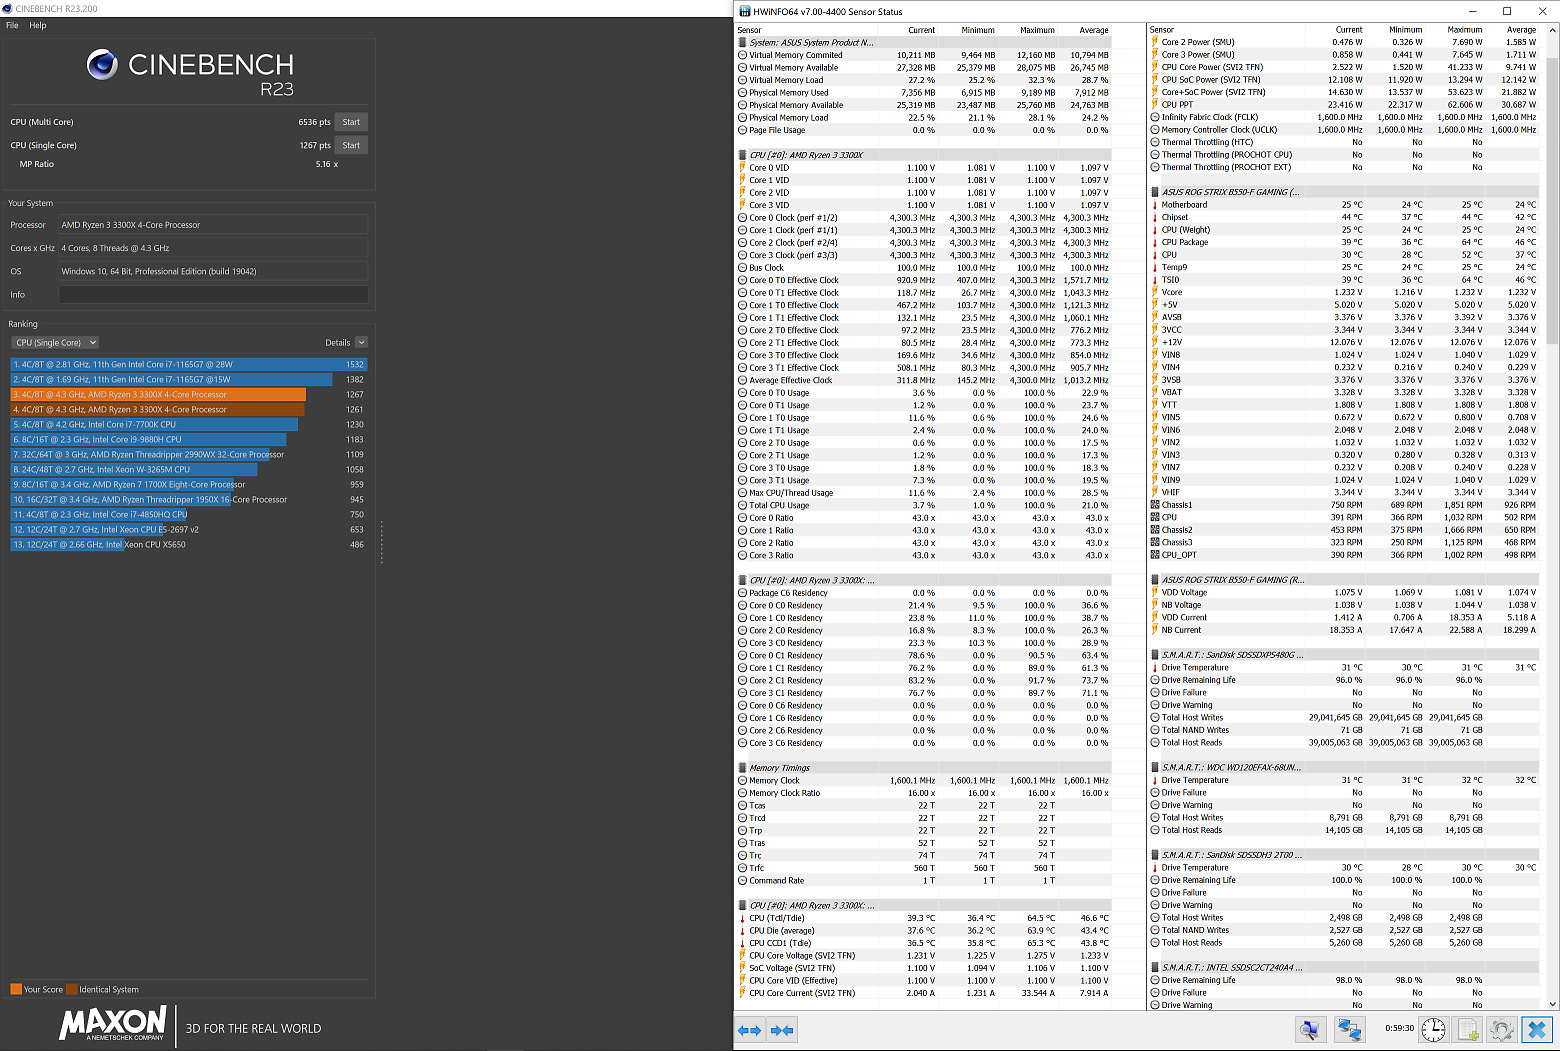This screenshot has width=1560, height=1051.
Task: Click the Info text field in Your System
Action: 213,294
